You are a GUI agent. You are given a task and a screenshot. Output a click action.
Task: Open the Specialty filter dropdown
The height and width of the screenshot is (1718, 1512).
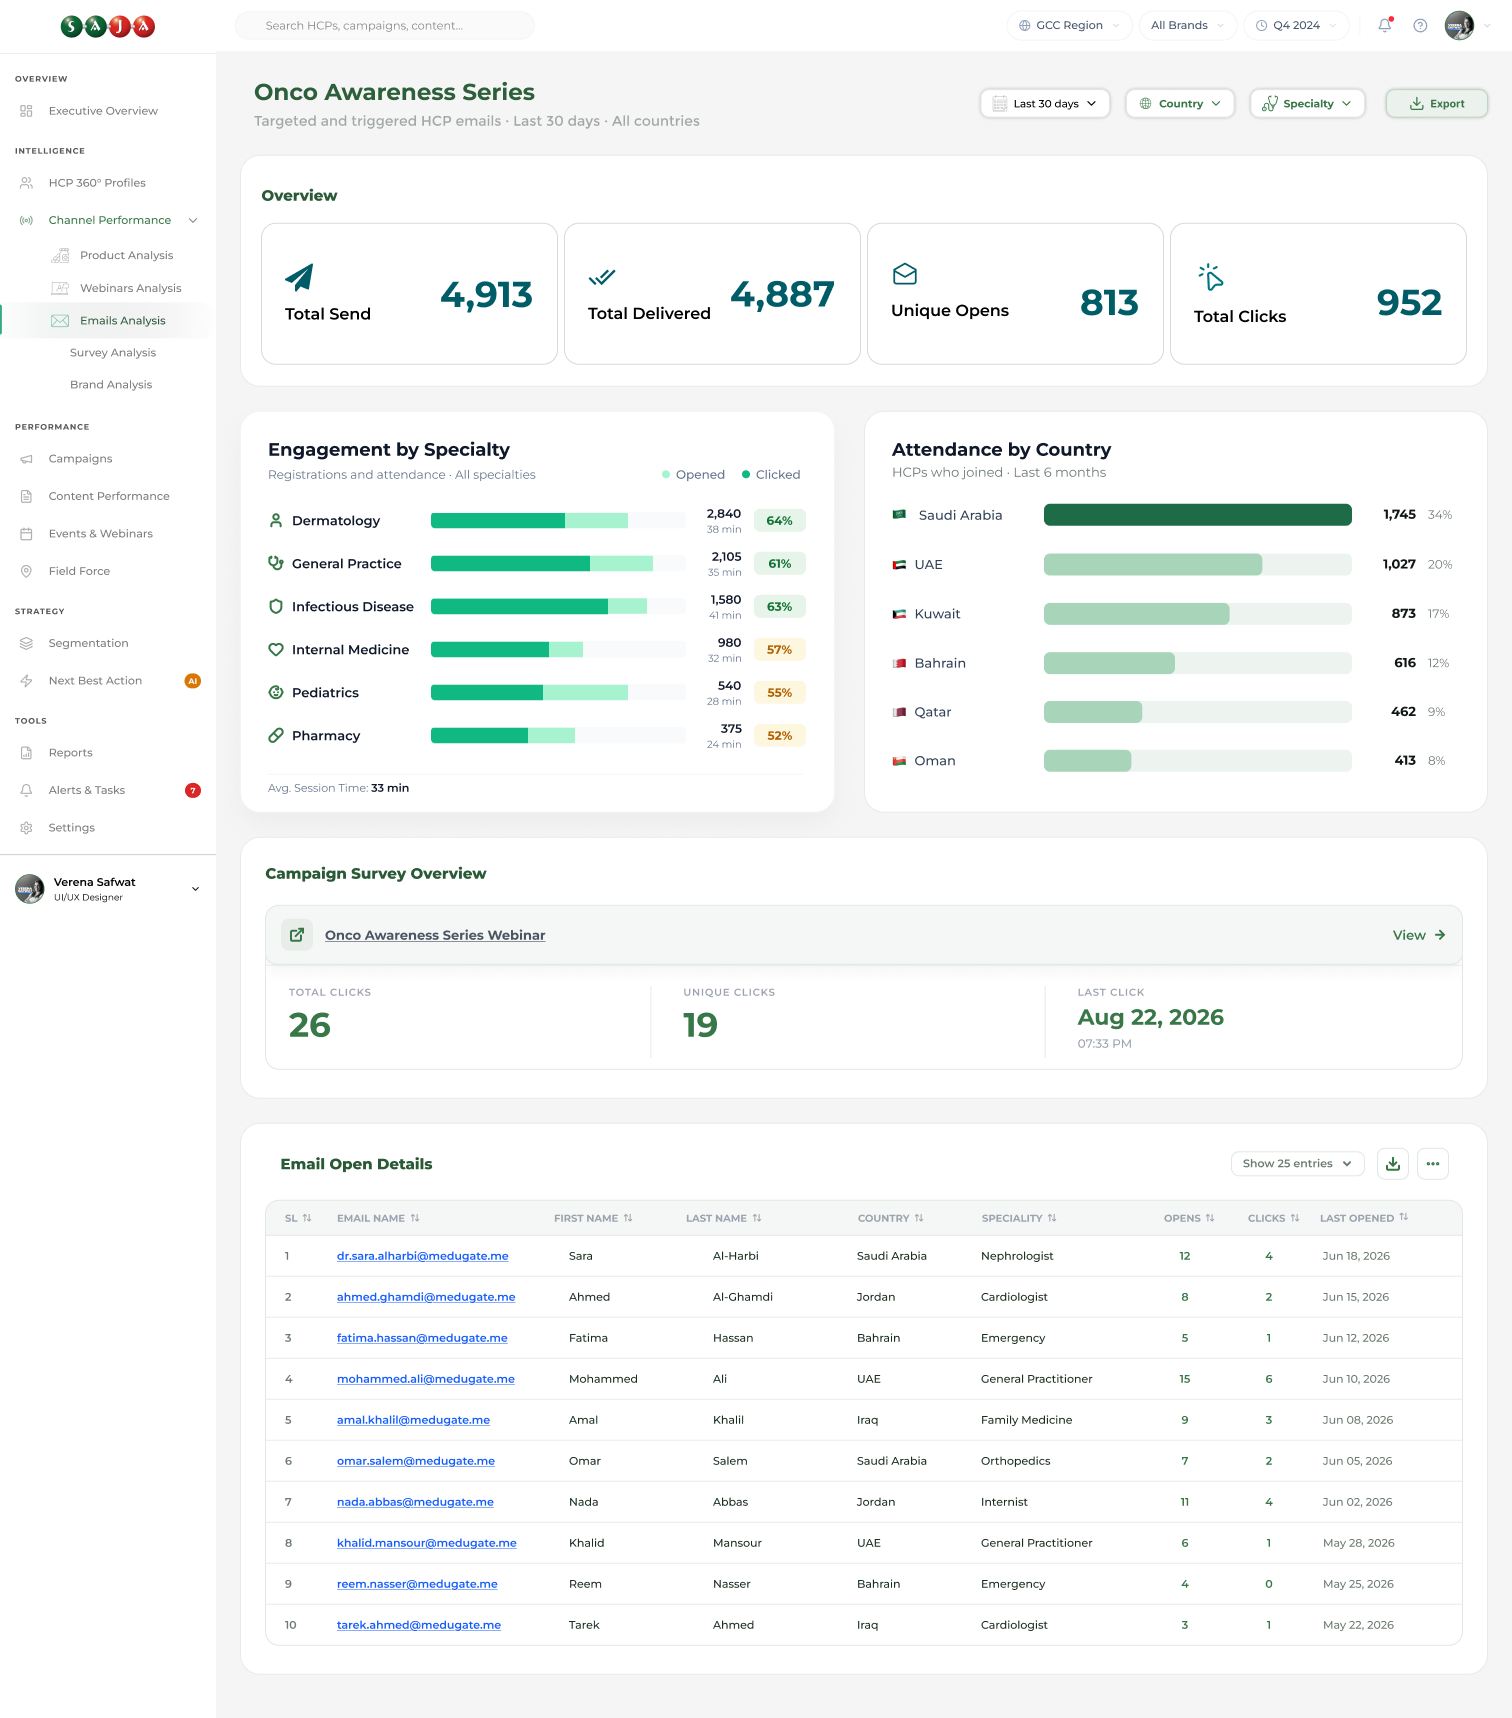tap(1307, 103)
